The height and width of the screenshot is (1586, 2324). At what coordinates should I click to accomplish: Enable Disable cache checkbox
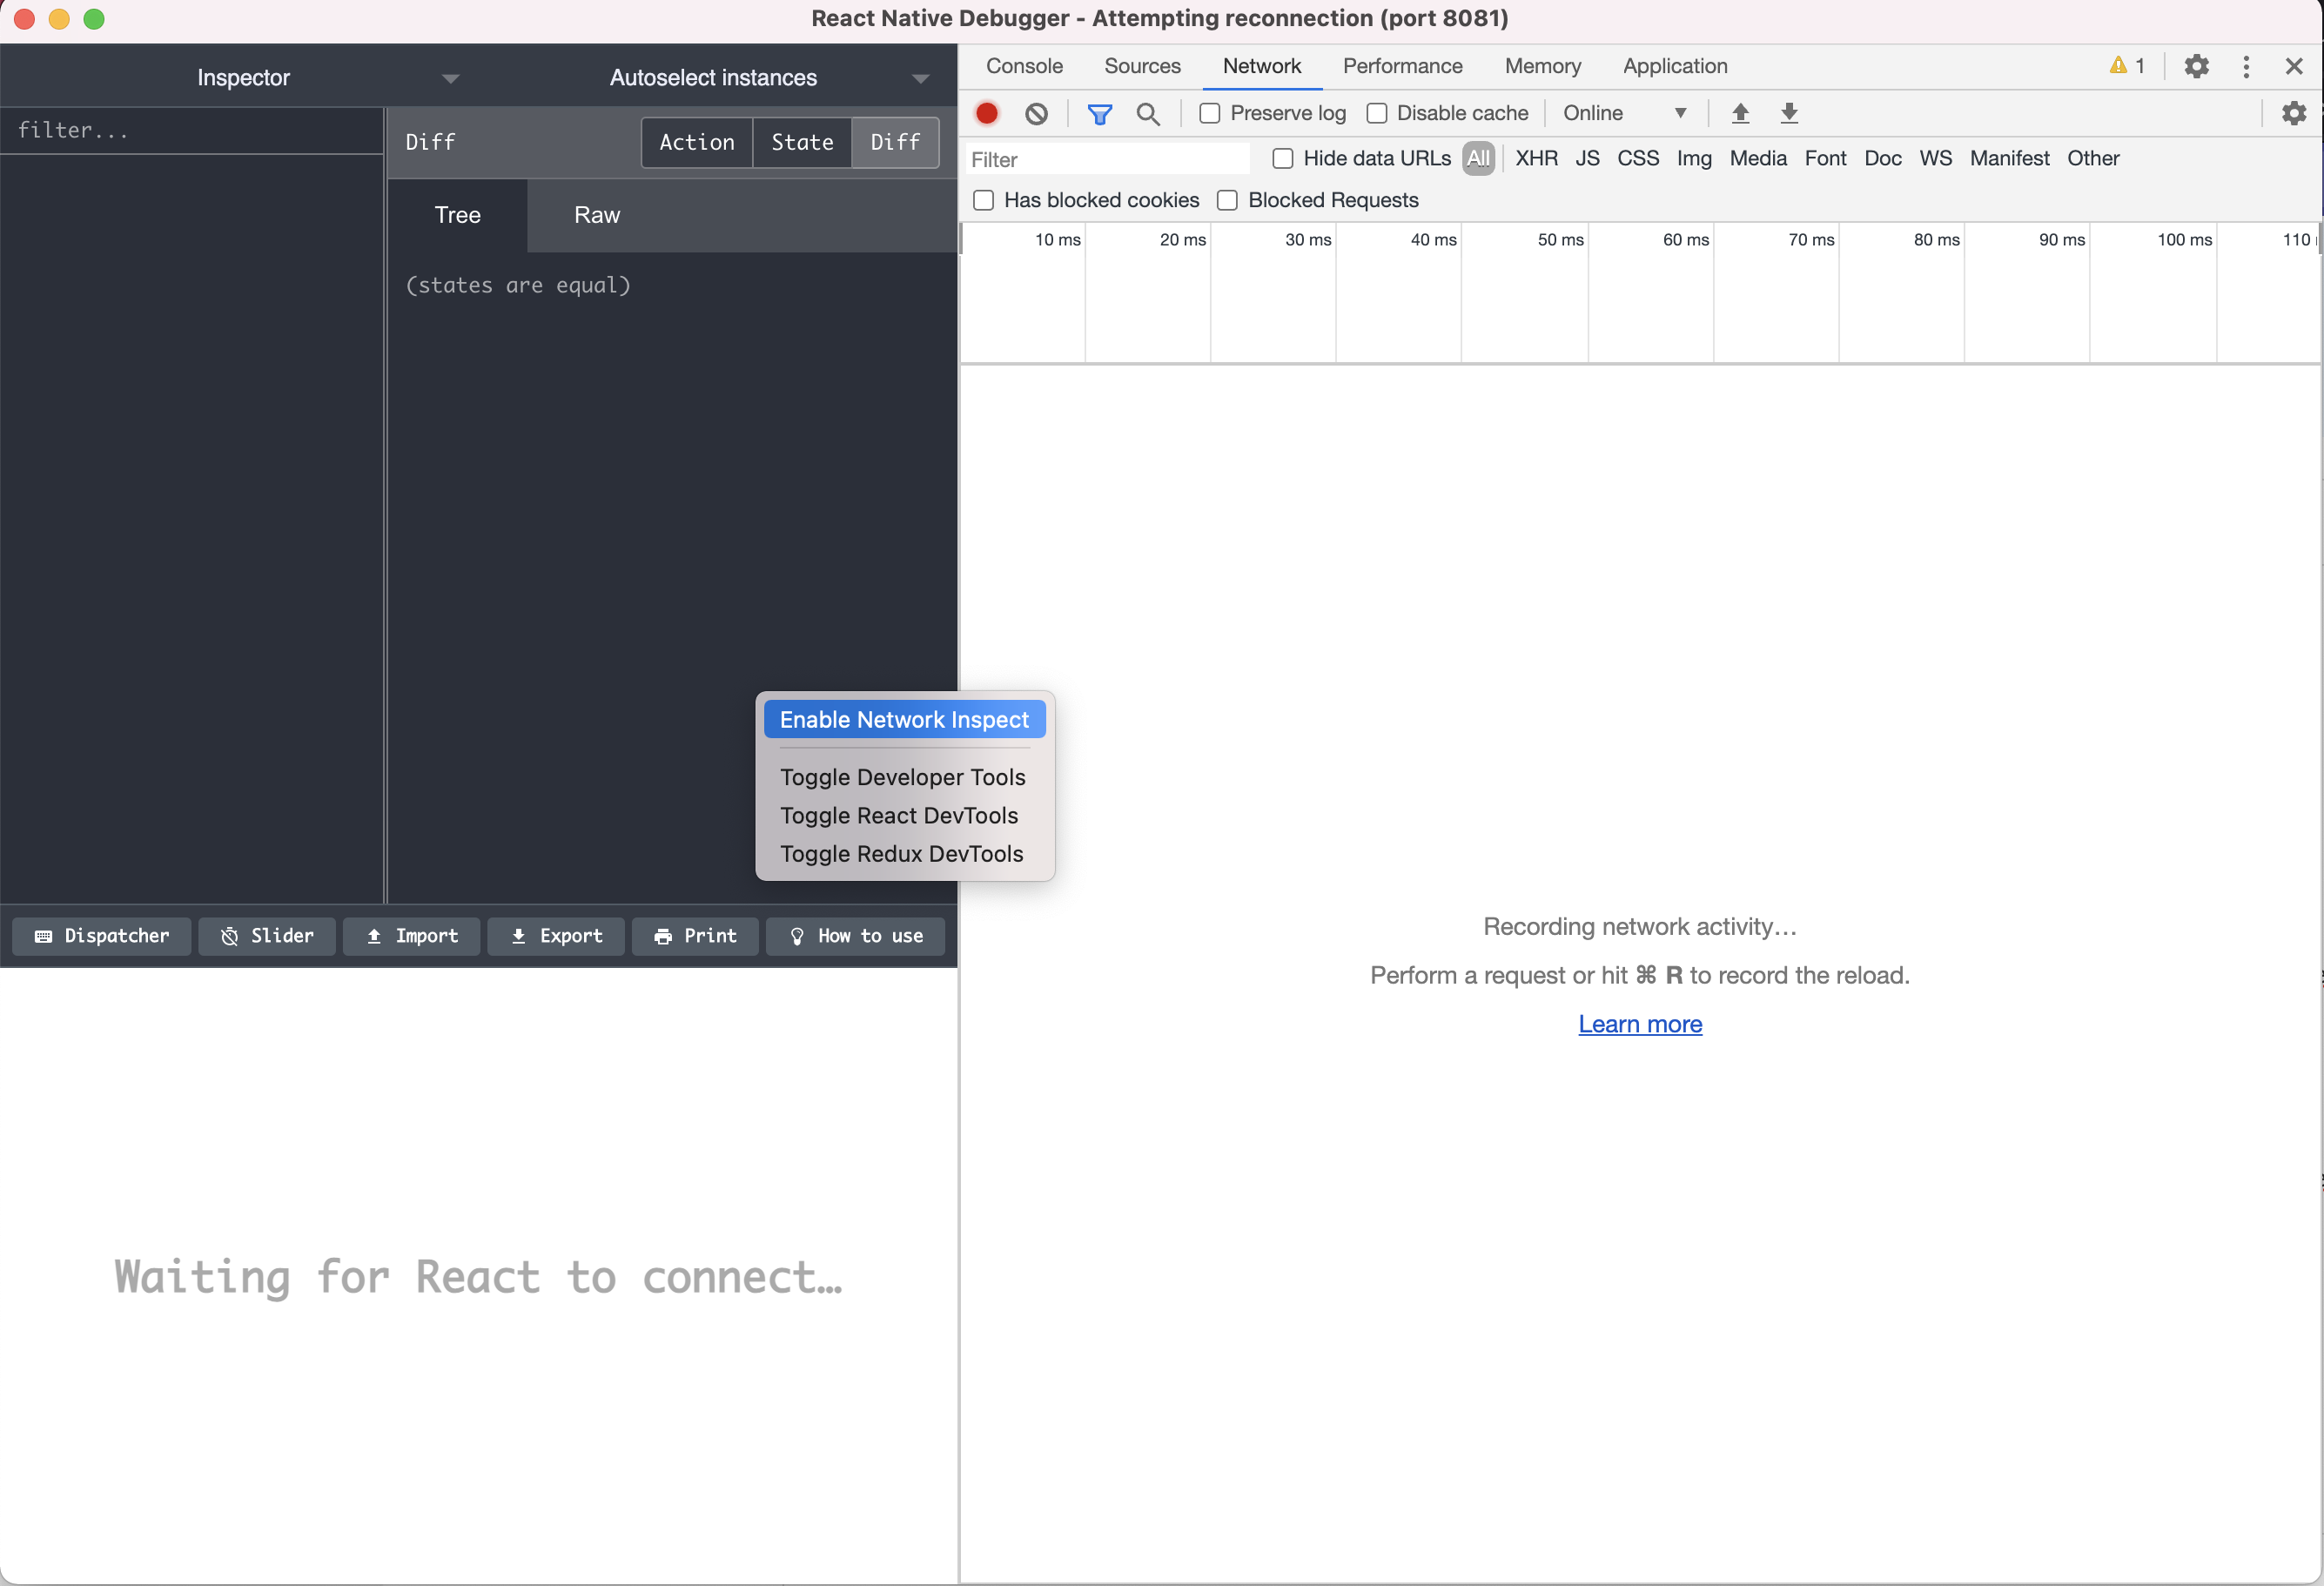[x=1376, y=113]
